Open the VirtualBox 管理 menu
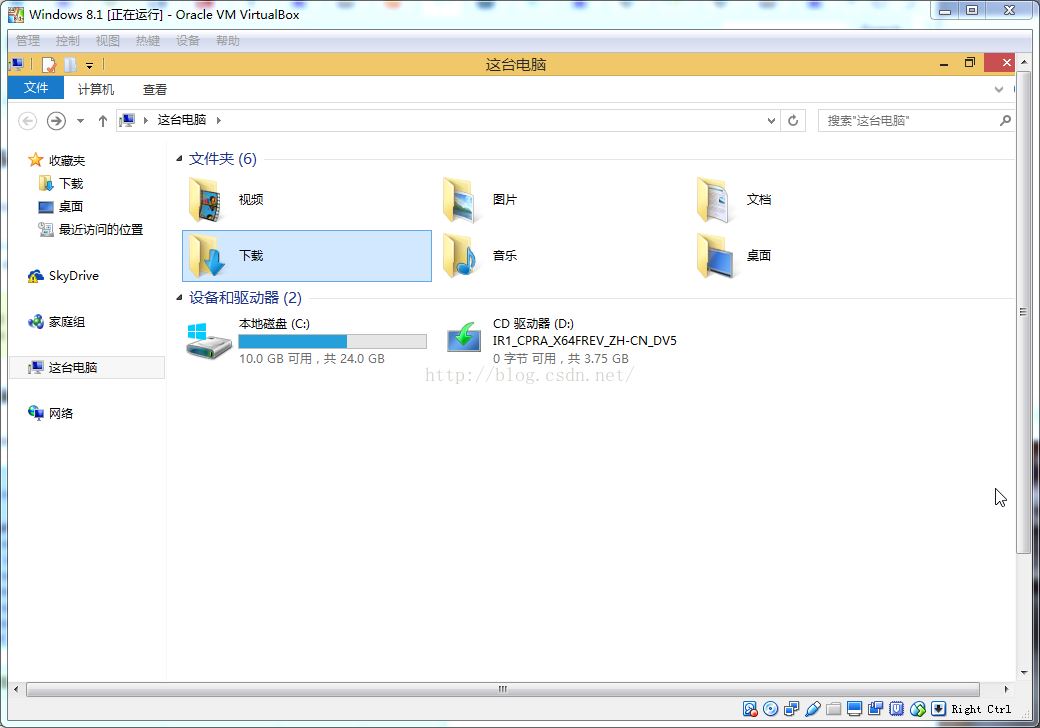Screen dimensions: 1040x728 (28, 40)
